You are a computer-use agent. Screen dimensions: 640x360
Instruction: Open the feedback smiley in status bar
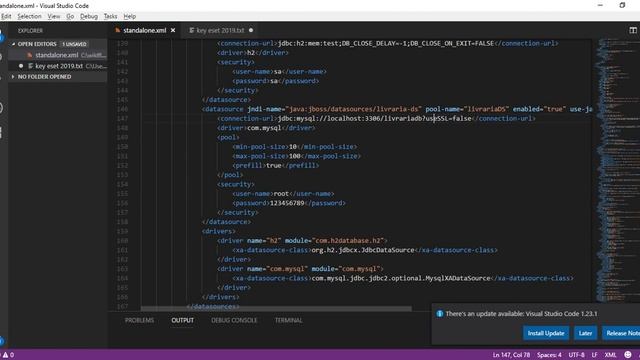tap(628, 355)
